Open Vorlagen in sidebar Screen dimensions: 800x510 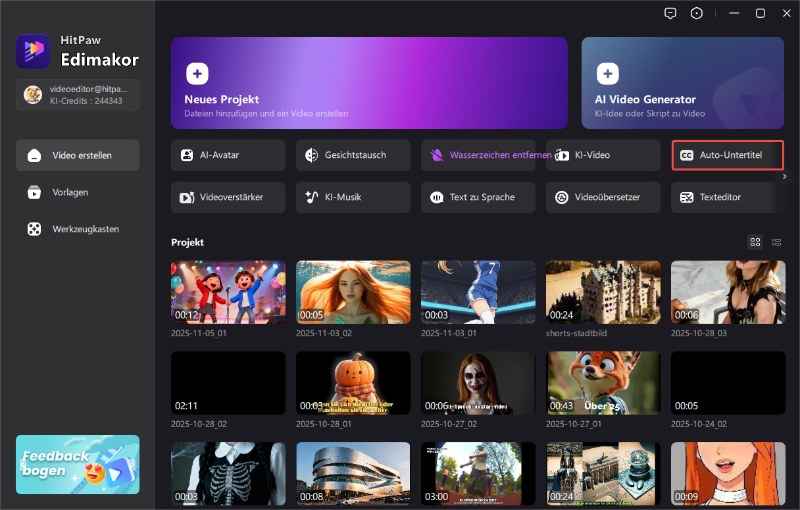(78, 192)
